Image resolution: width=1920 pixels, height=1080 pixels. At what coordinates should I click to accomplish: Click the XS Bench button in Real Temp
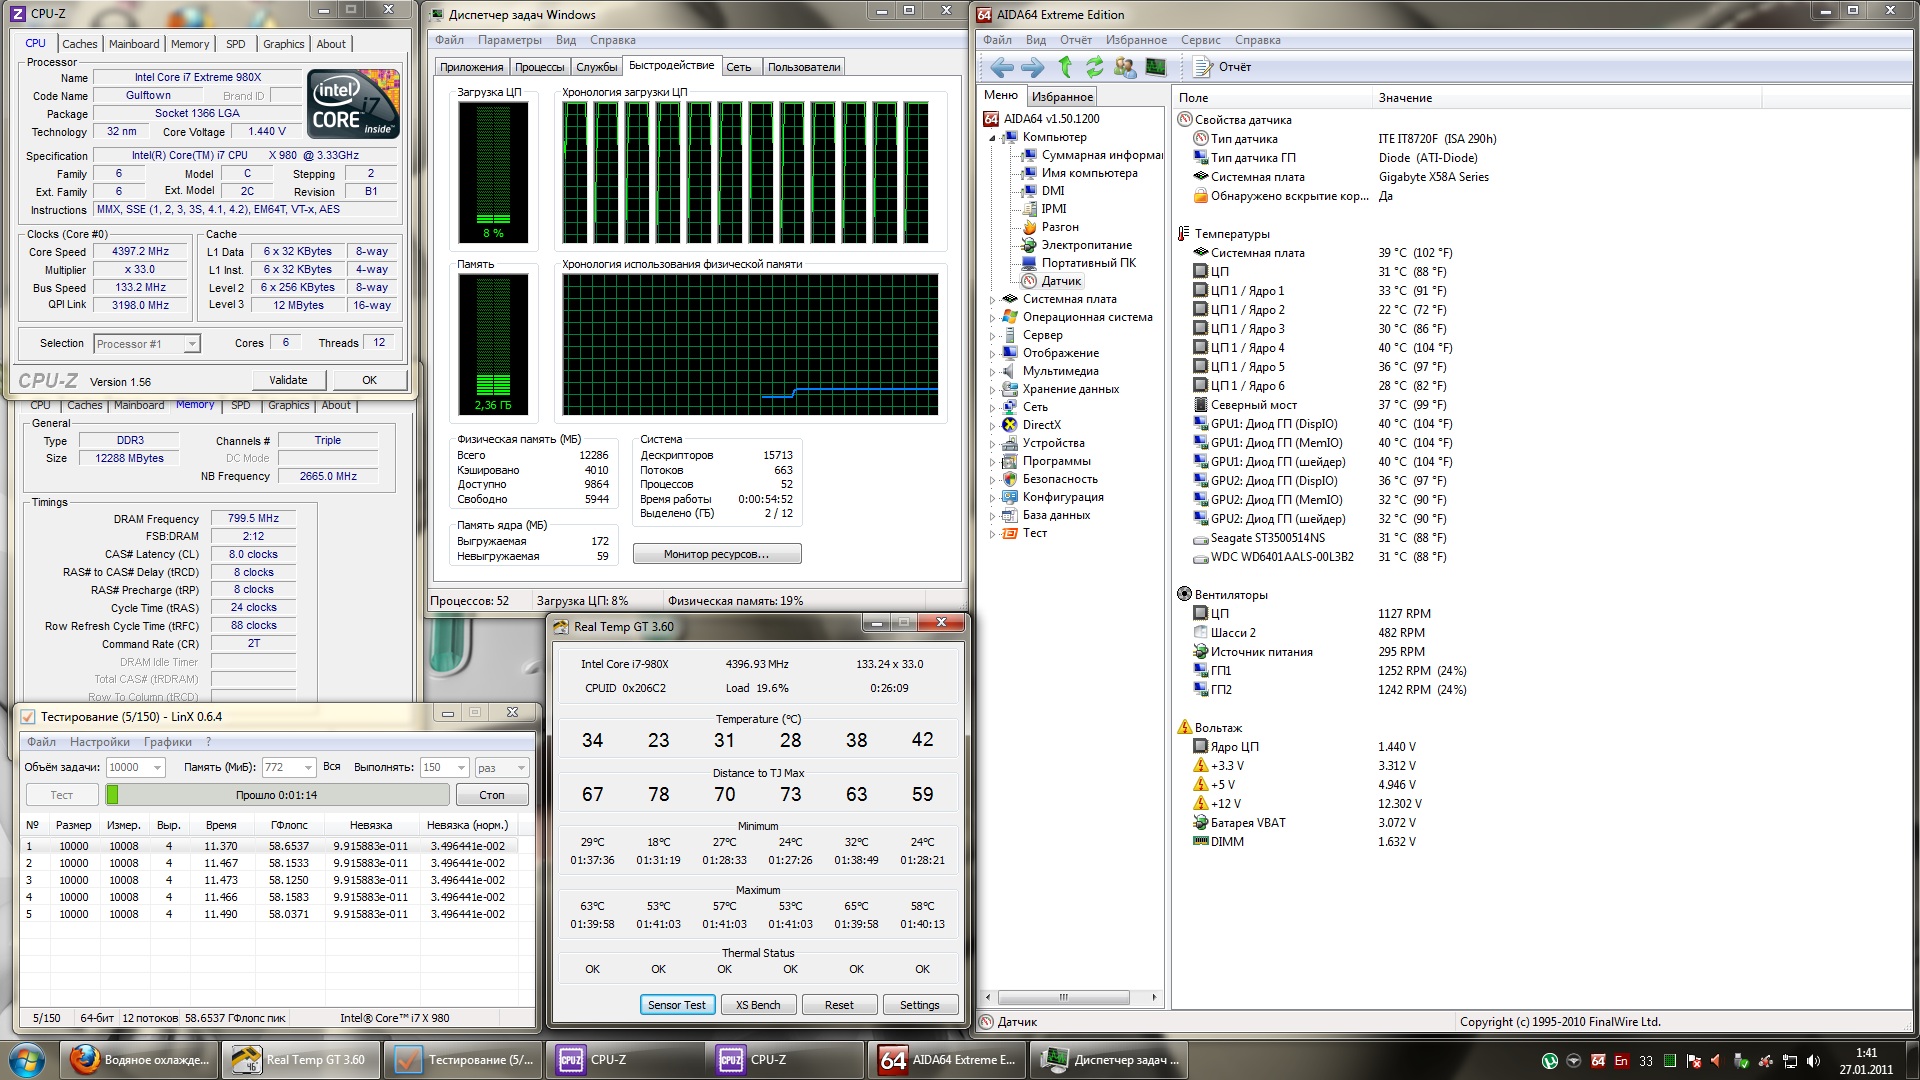coord(758,1005)
